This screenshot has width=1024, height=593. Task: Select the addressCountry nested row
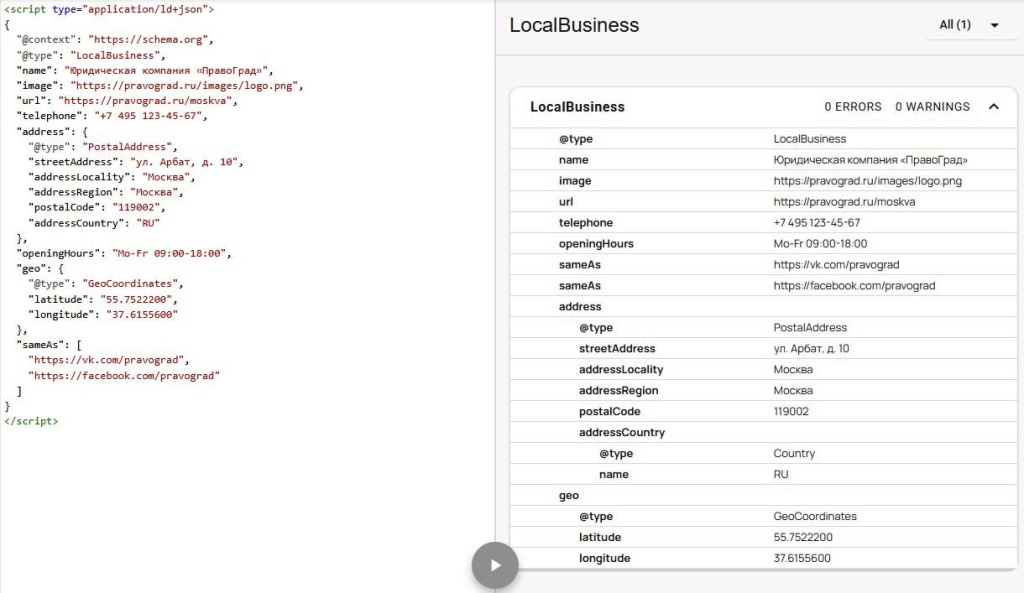coord(621,433)
